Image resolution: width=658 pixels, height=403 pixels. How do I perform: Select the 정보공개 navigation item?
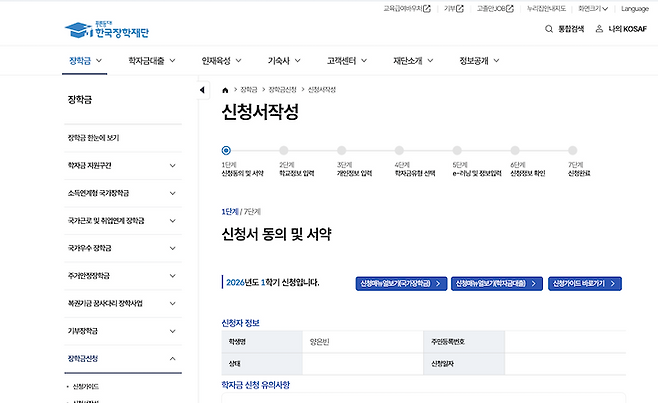(474, 60)
